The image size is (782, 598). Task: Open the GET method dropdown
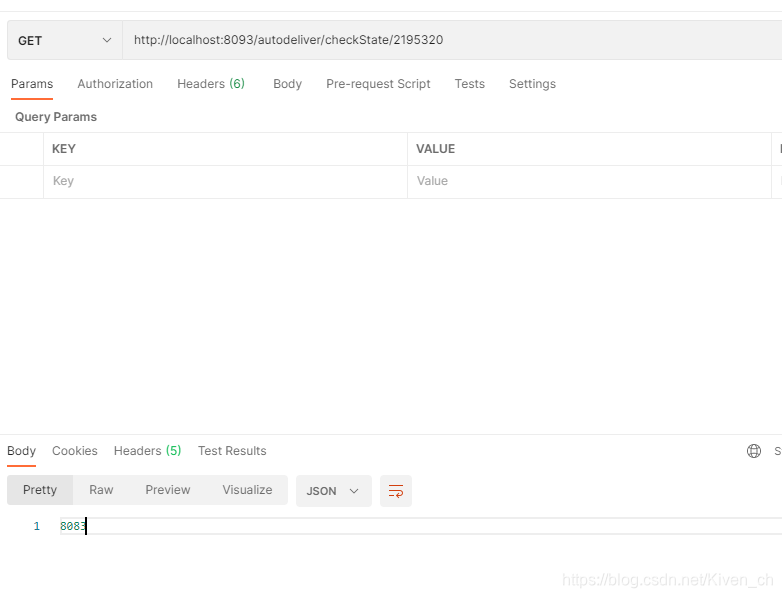click(x=65, y=40)
